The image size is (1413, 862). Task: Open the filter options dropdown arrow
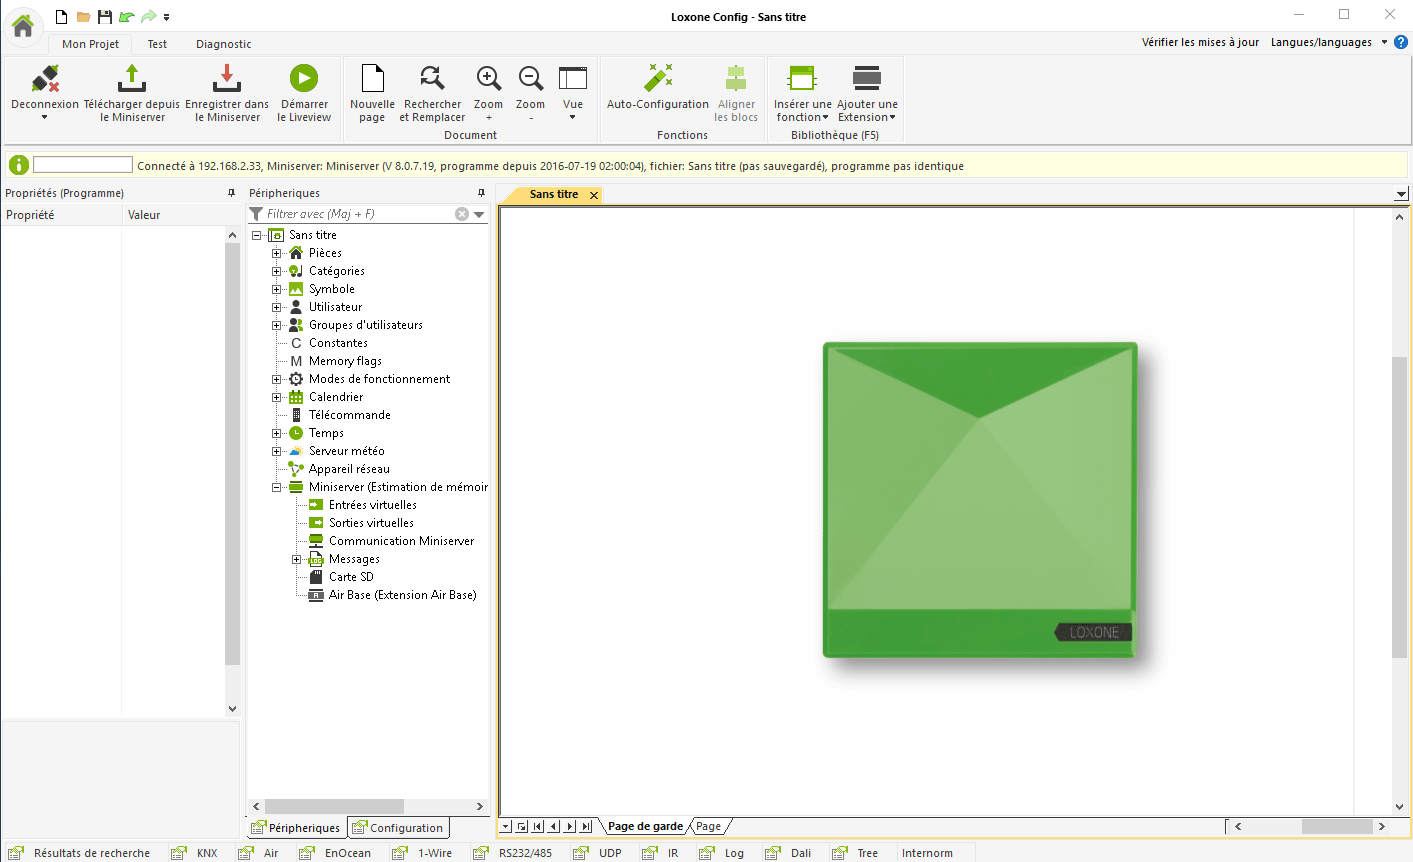pos(479,214)
